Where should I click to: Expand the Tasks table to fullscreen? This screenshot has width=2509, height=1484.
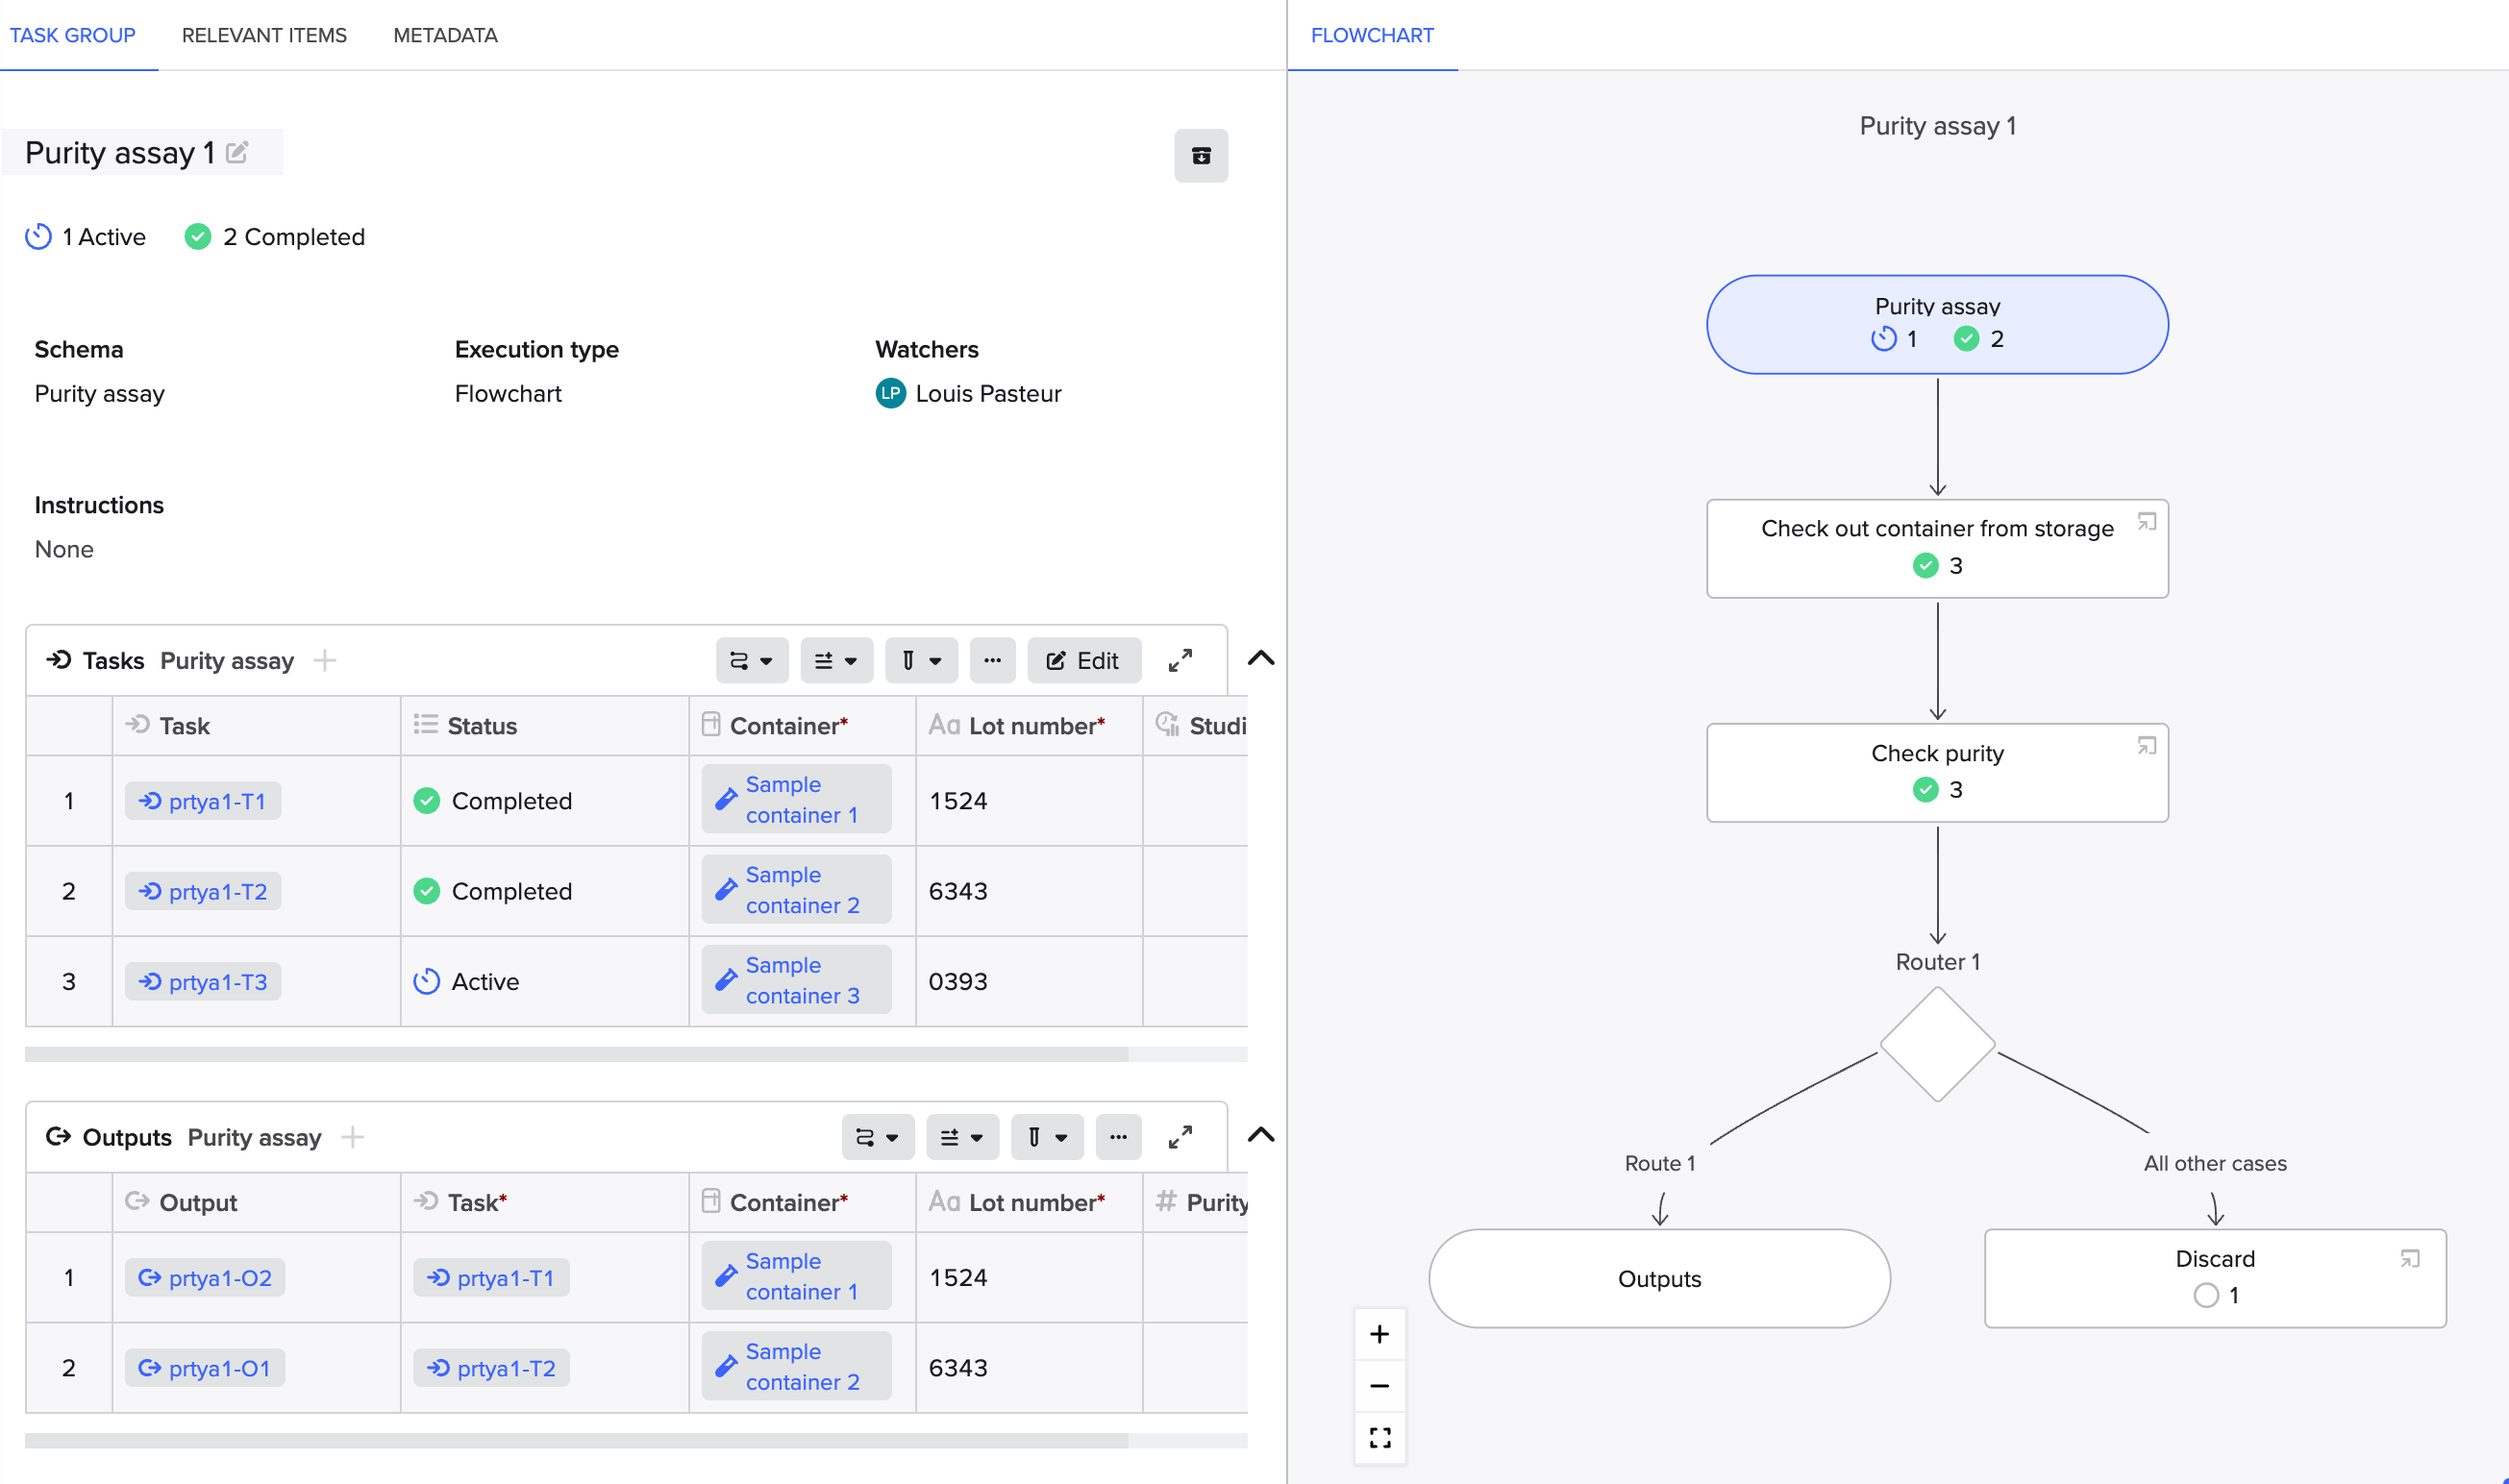tap(1180, 660)
